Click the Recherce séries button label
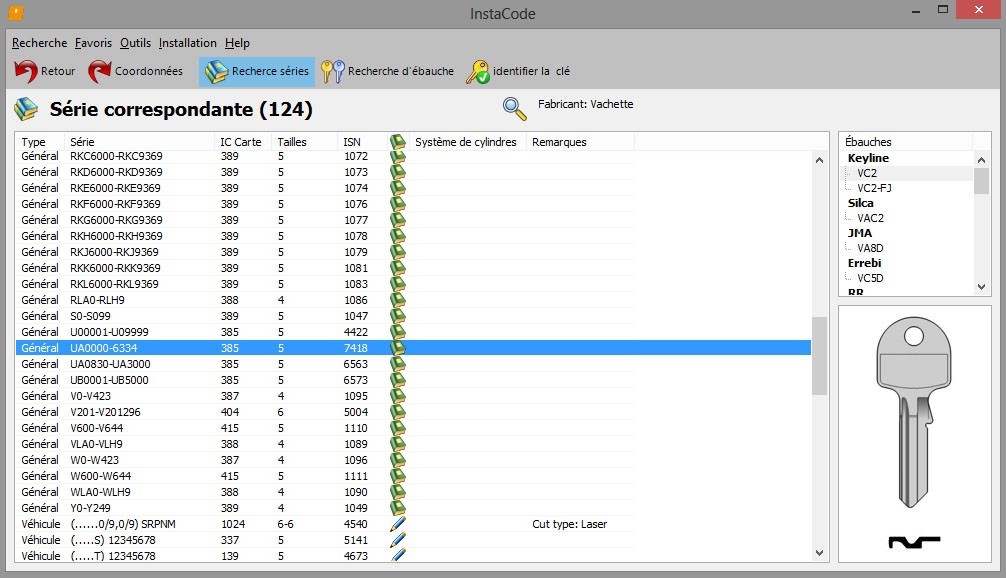This screenshot has width=1006, height=578. coord(270,71)
